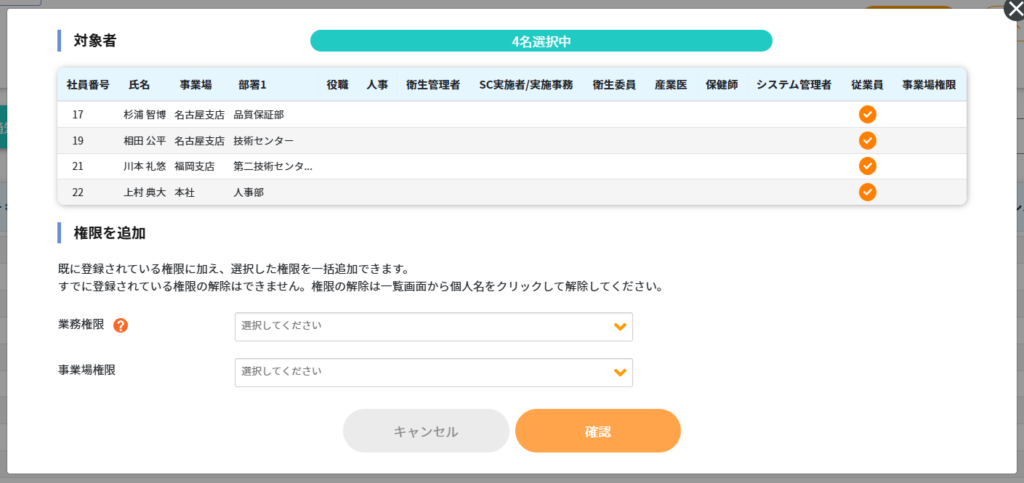Click the システム管理者 column header
Viewport: 1024px width, 483px height.
pos(793,85)
